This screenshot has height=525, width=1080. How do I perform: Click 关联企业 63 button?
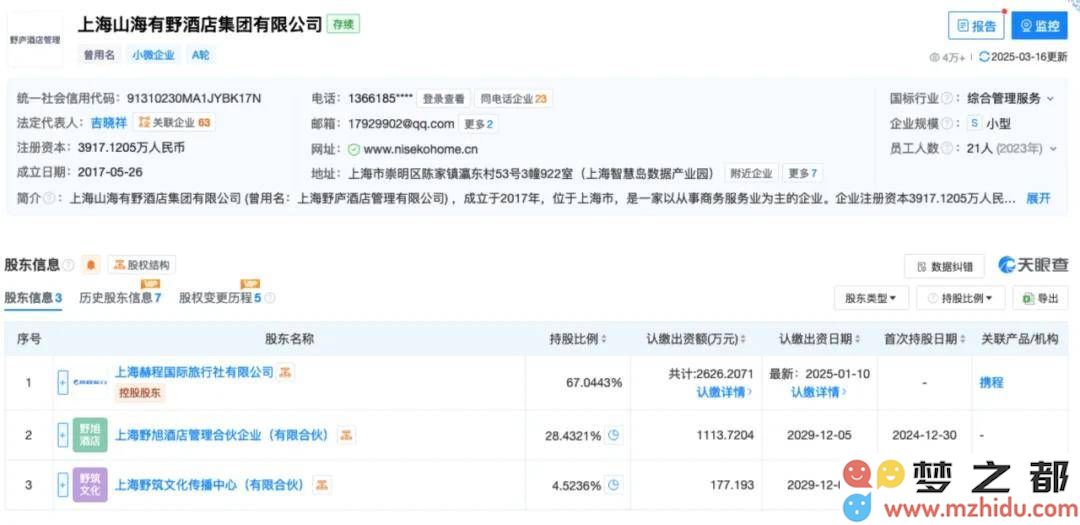pyautogui.click(x=174, y=123)
